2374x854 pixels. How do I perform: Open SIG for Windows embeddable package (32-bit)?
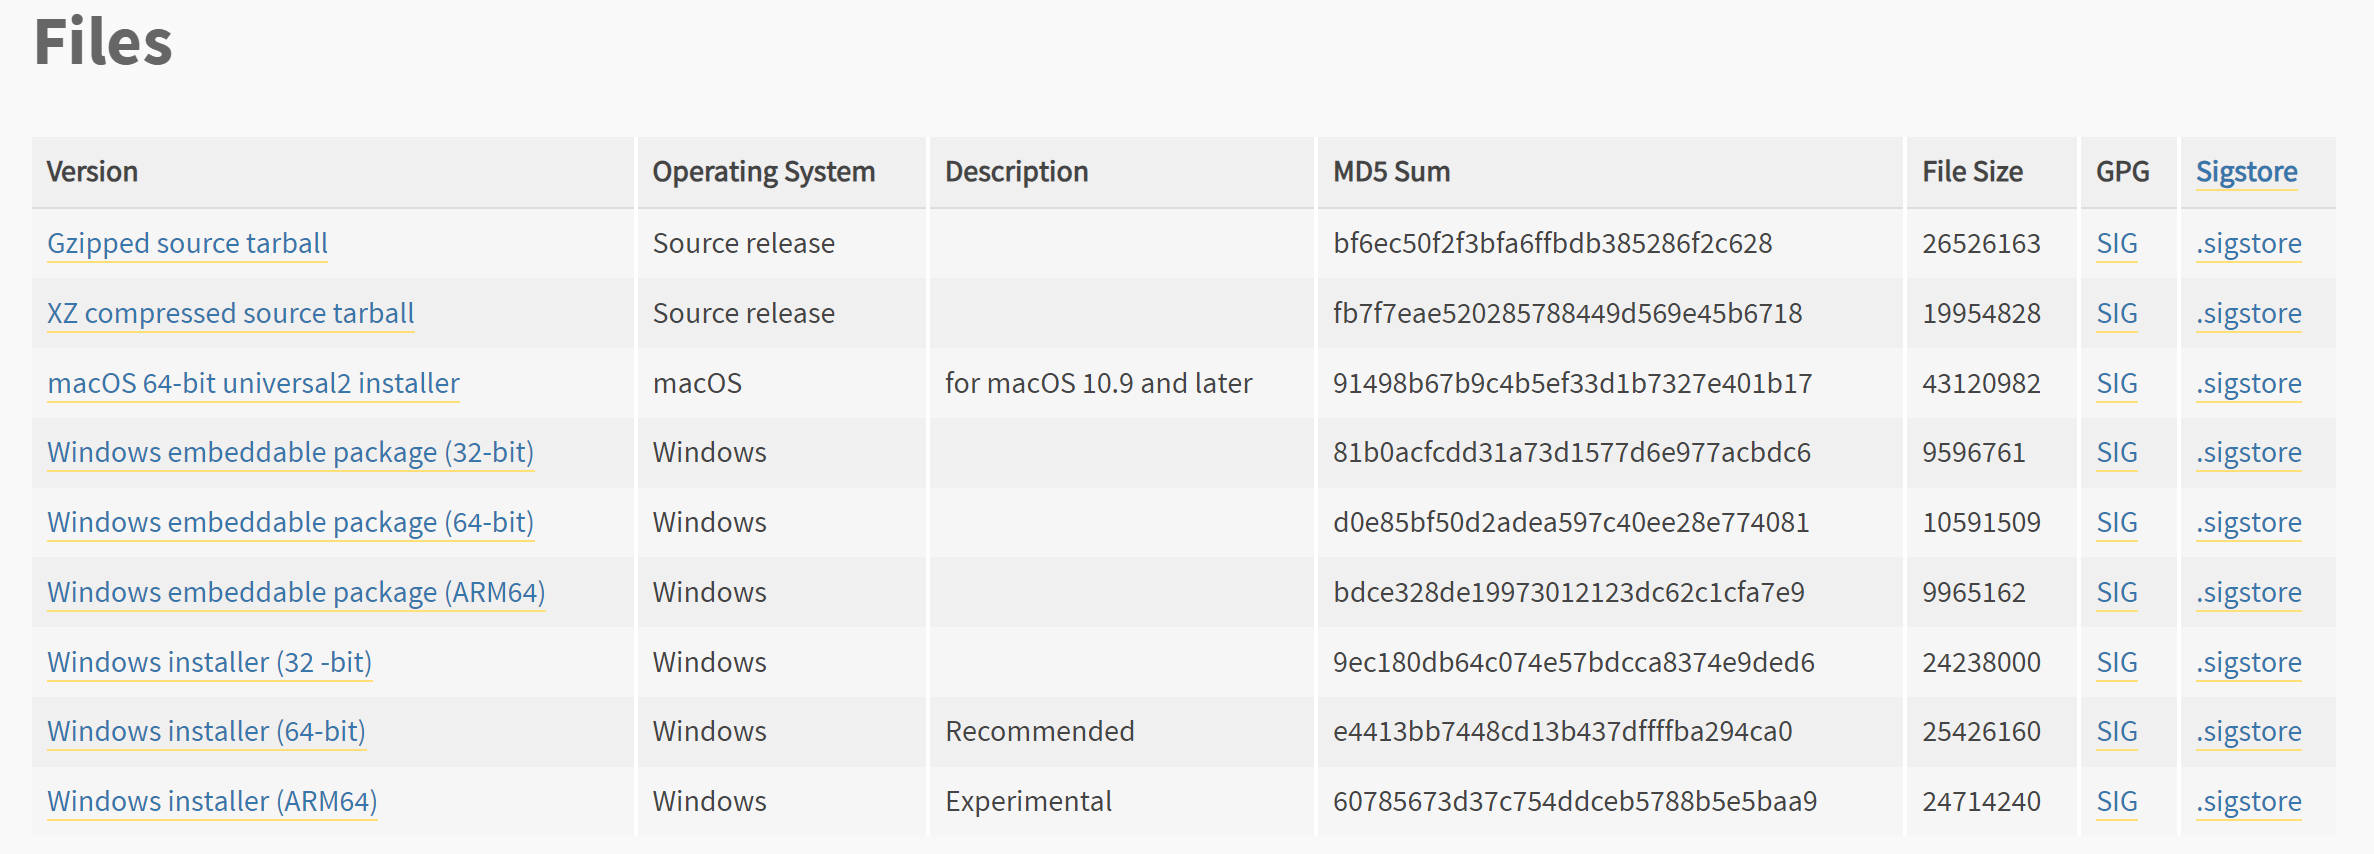(2117, 453)
